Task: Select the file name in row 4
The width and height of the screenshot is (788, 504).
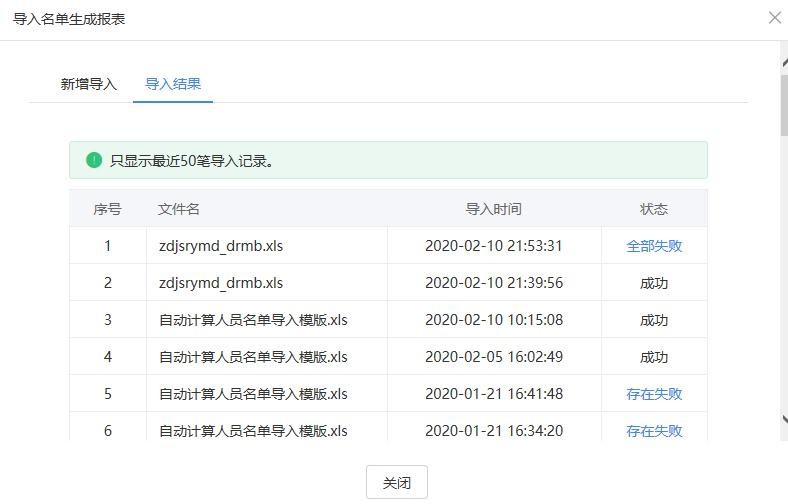Action: [253, 357]
